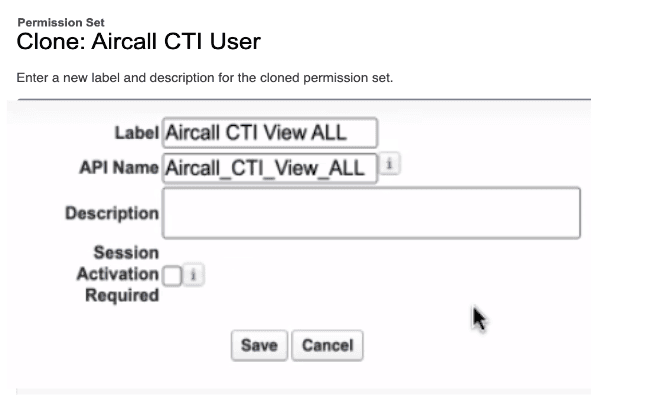The height and width of the screenshot is (402, 648).
Task: Enable the Session Activation Required checkbox
Action: coord(172,275)
